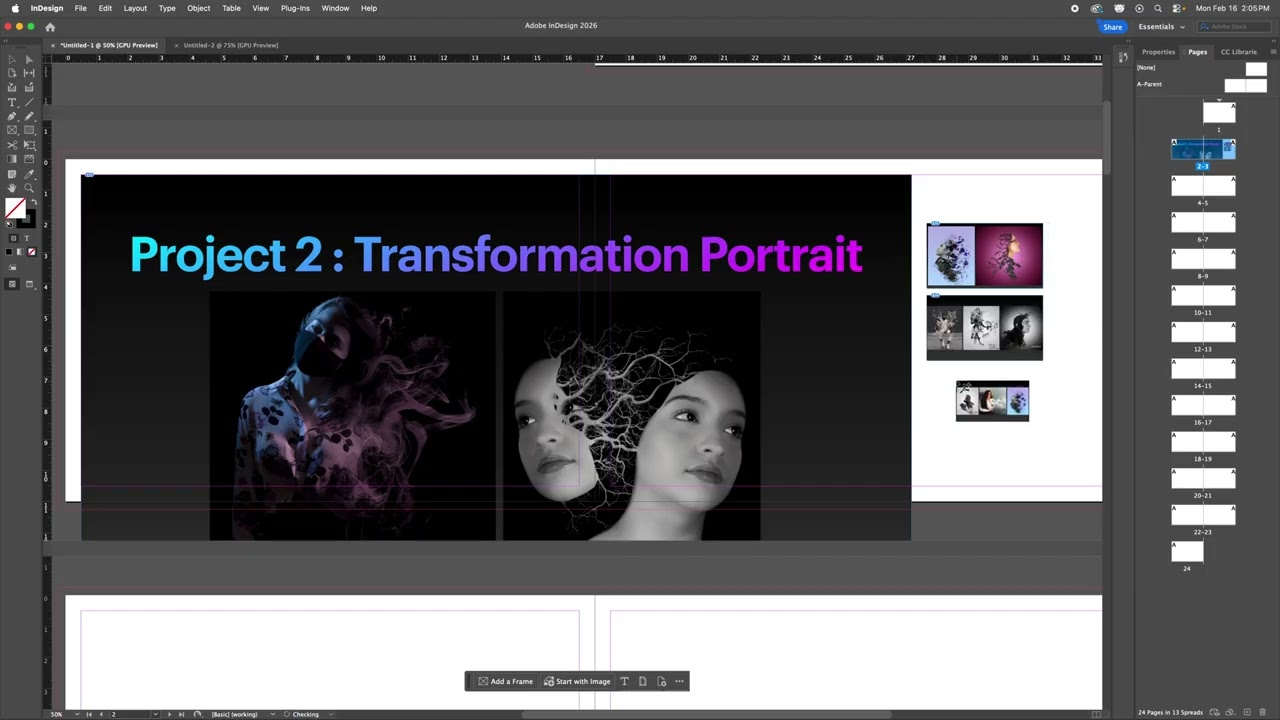Choose the Scissors tool

click(x=12, y=144)
